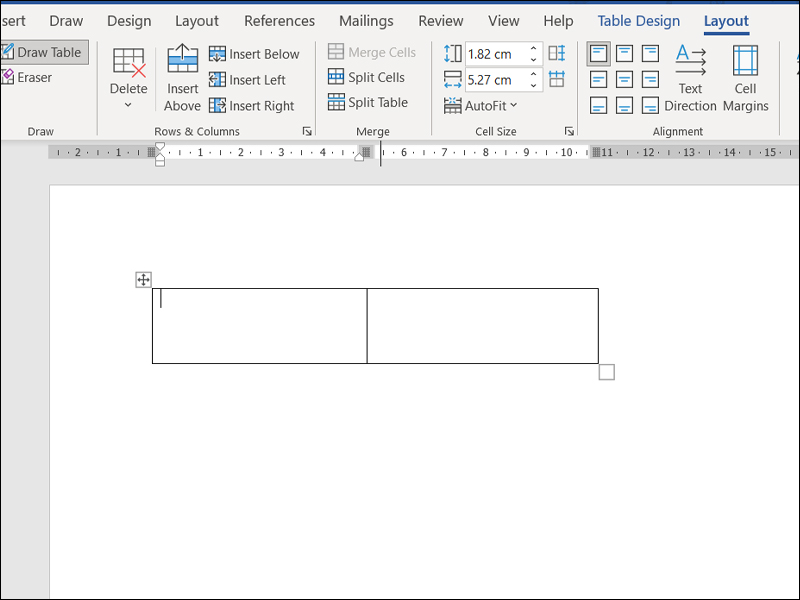Viewport: 800px width, 600px height.
Task: Open the AutoFit dropdown
Action: [x=481, y=105]
